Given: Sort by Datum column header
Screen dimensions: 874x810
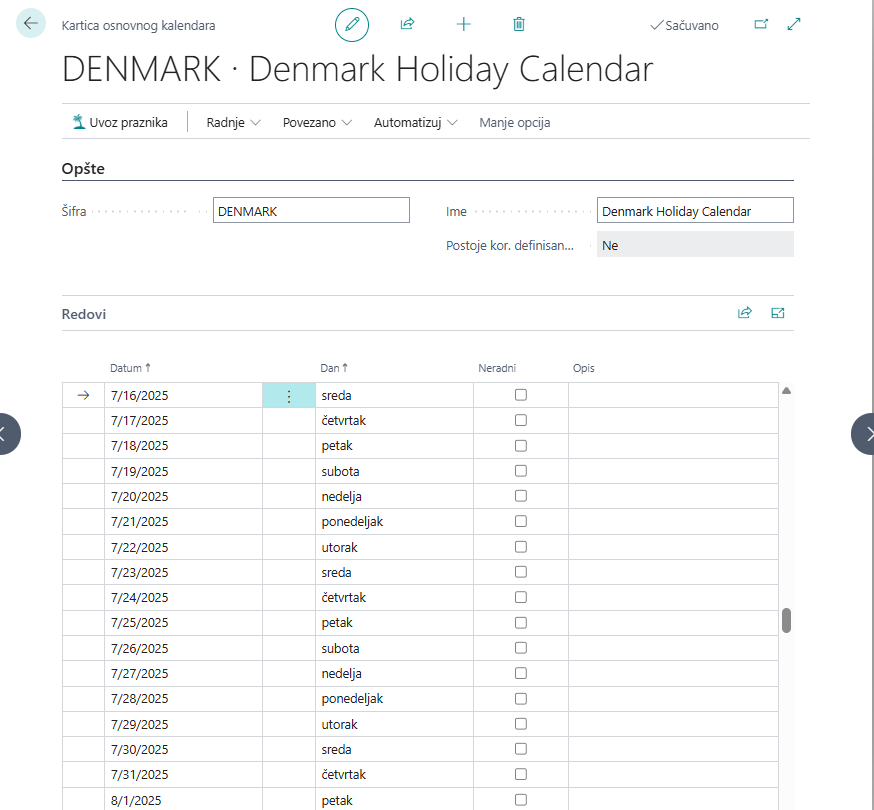Looking at the screenshot, I should (x=129, y=368).
